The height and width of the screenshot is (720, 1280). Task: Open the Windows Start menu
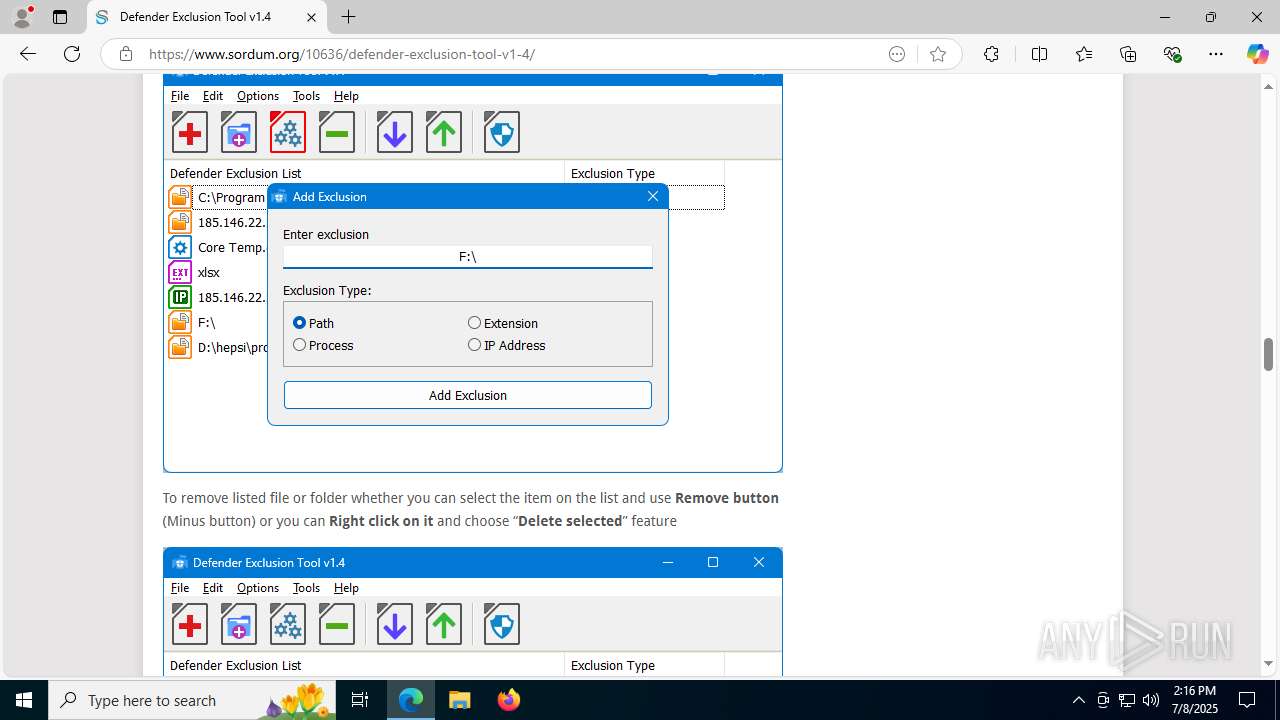(x=24, y=700)
